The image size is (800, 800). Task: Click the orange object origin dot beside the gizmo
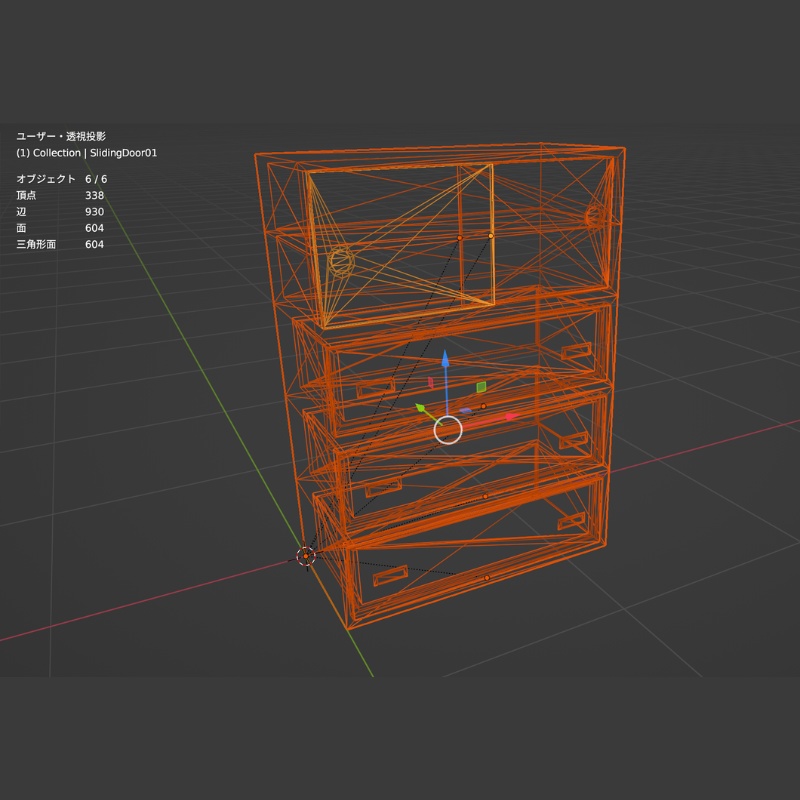(x=483, y=406)
